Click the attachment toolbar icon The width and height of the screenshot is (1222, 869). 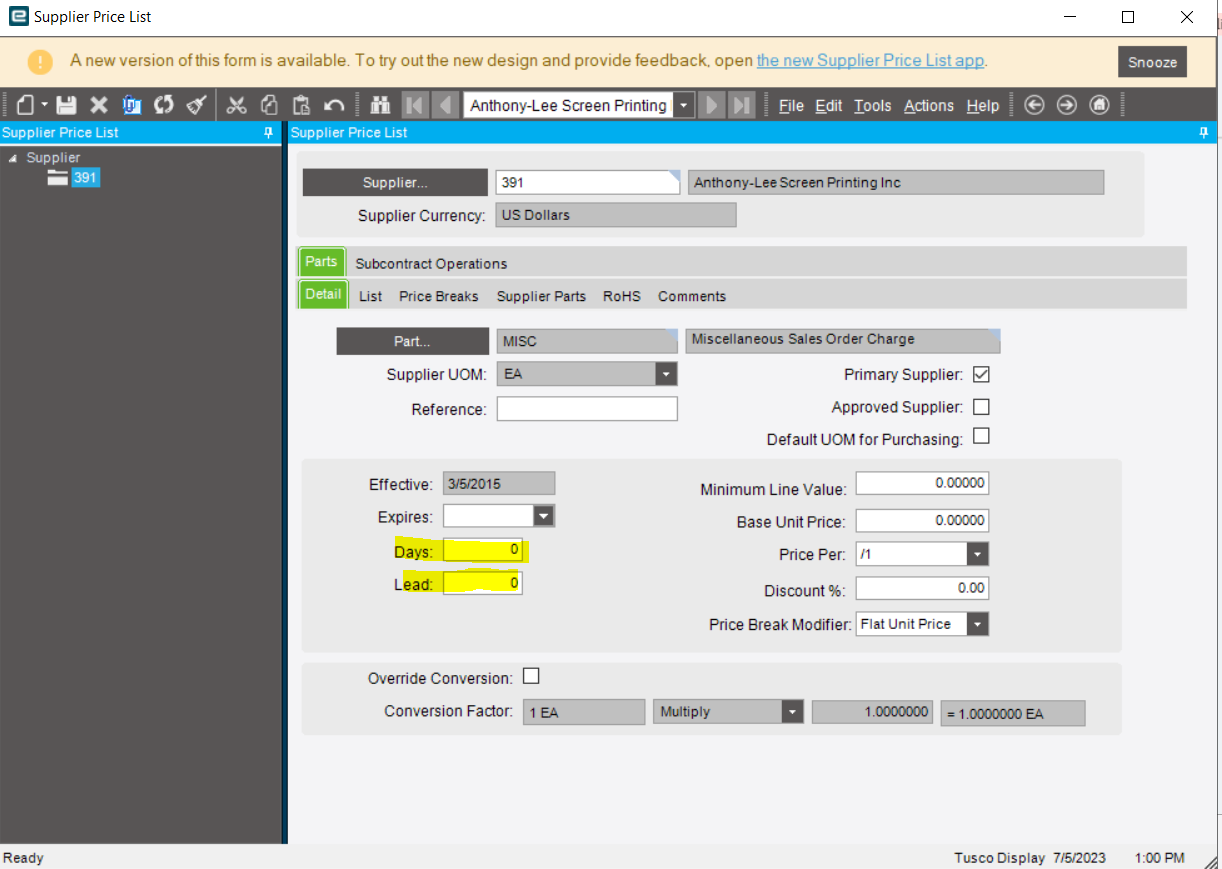(x=131, y=105)
